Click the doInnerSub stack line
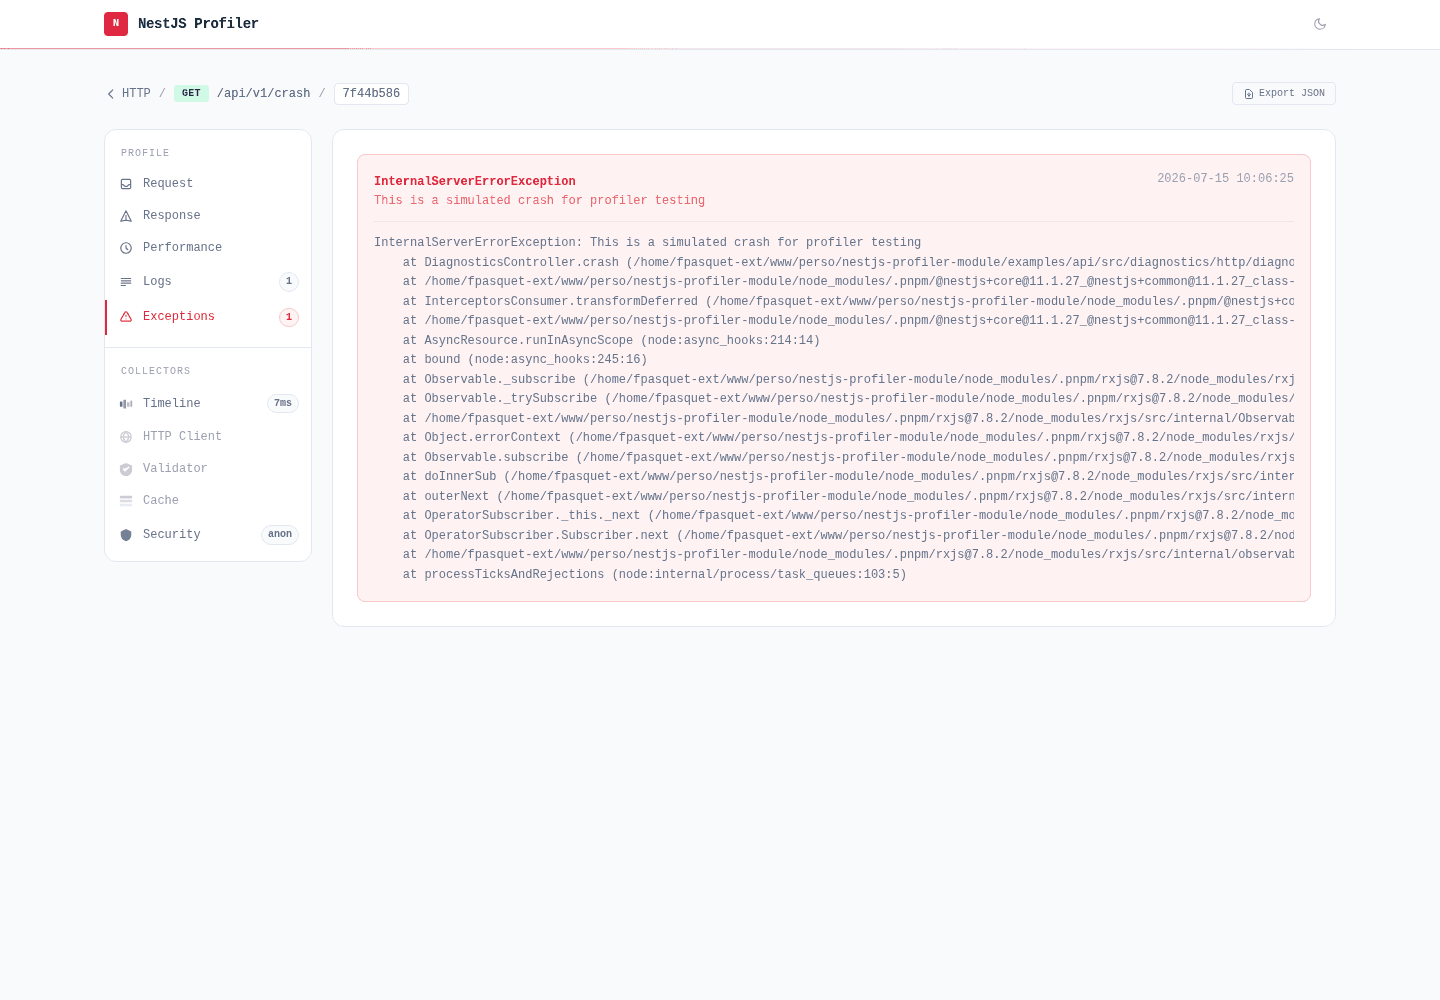The height and width of the screenshot is (1000, 1440). (849, 477)
